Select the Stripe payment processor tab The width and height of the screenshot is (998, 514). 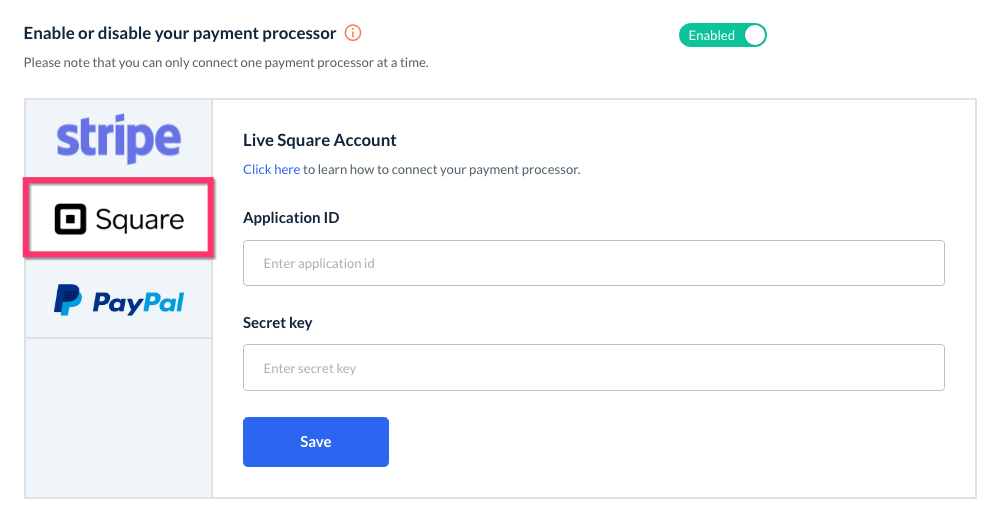118,139
